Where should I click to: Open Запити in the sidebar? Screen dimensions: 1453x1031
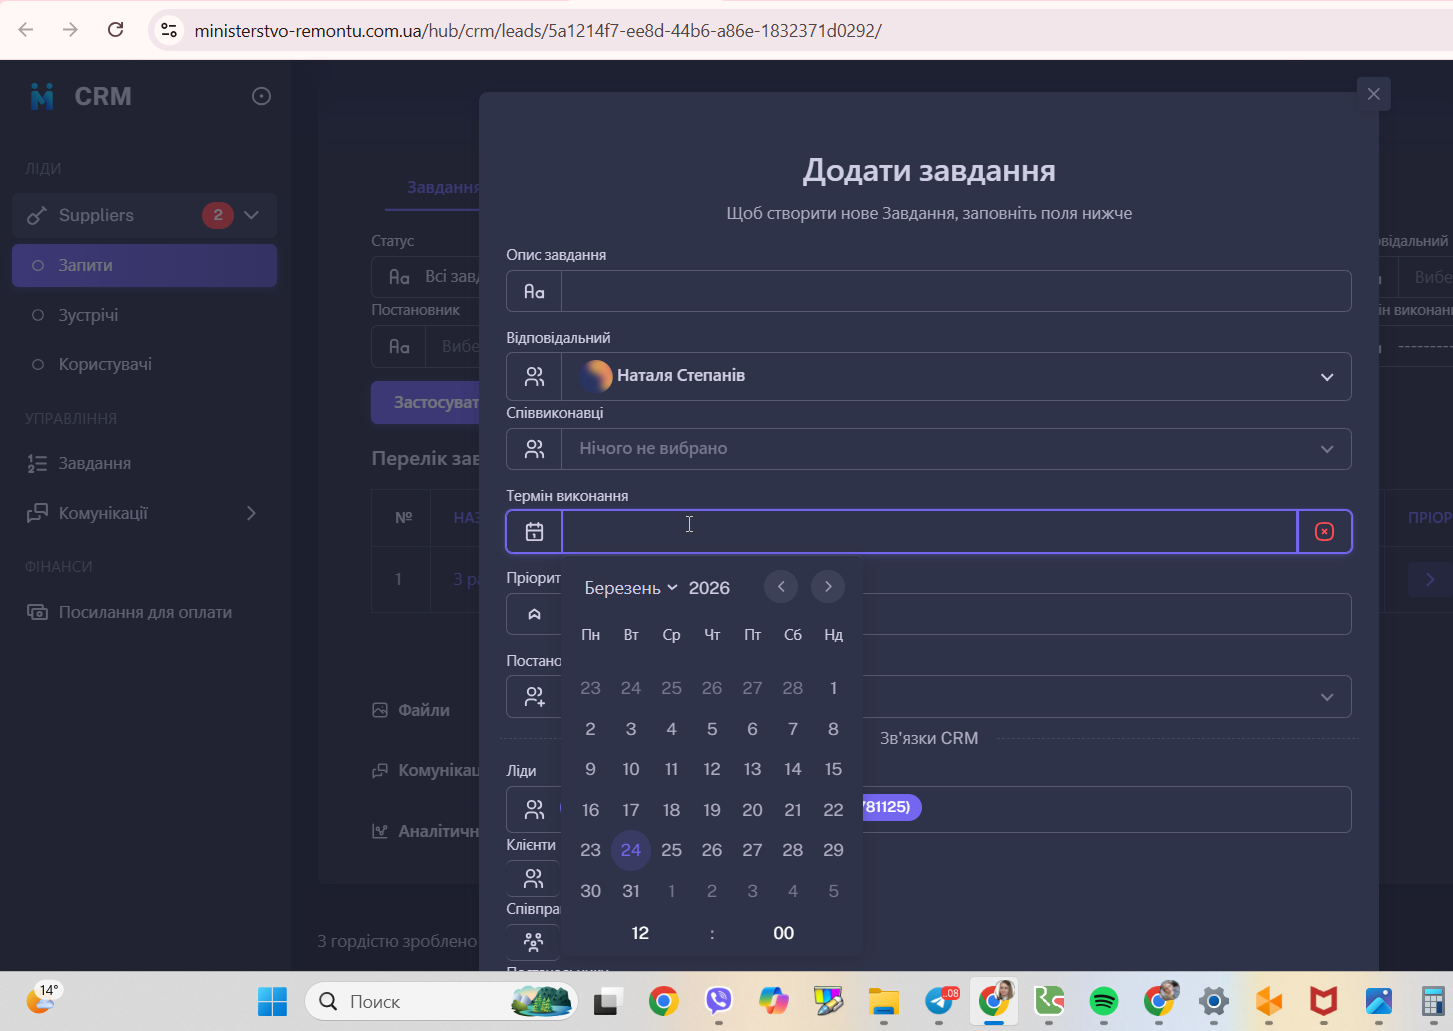[x=145, y=265]
